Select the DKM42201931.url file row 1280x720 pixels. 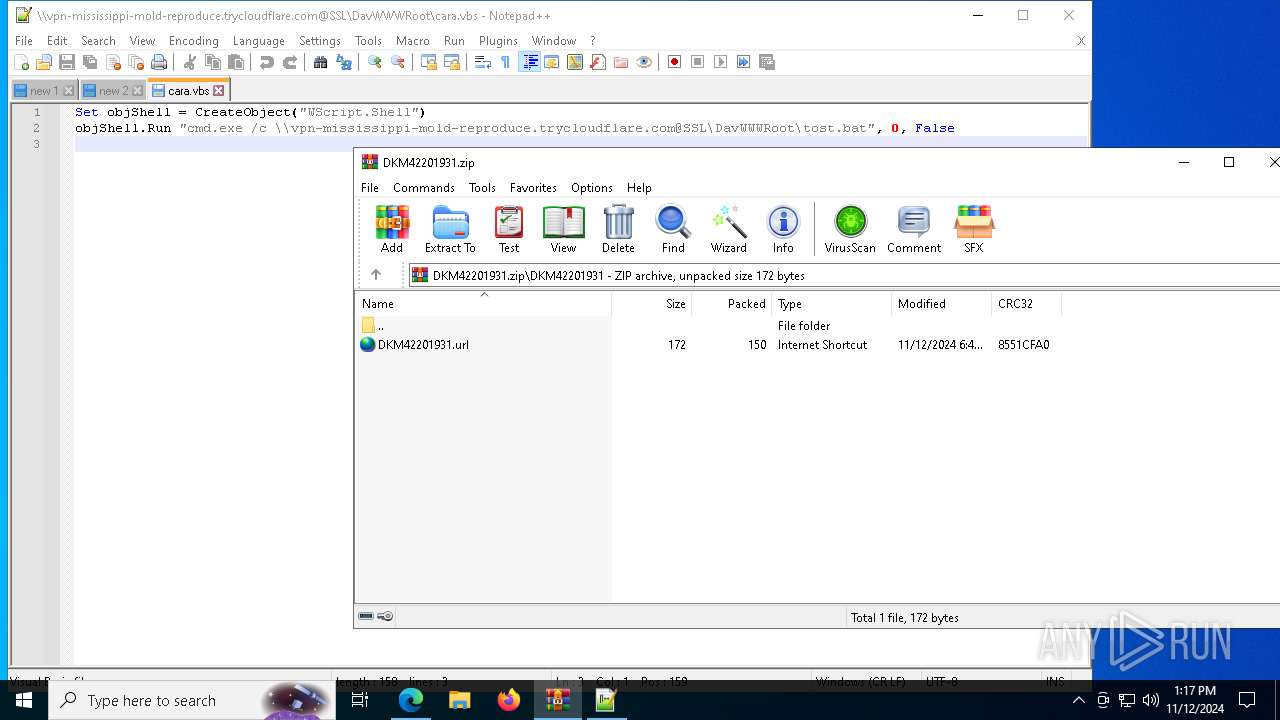[x=705, y=345]
